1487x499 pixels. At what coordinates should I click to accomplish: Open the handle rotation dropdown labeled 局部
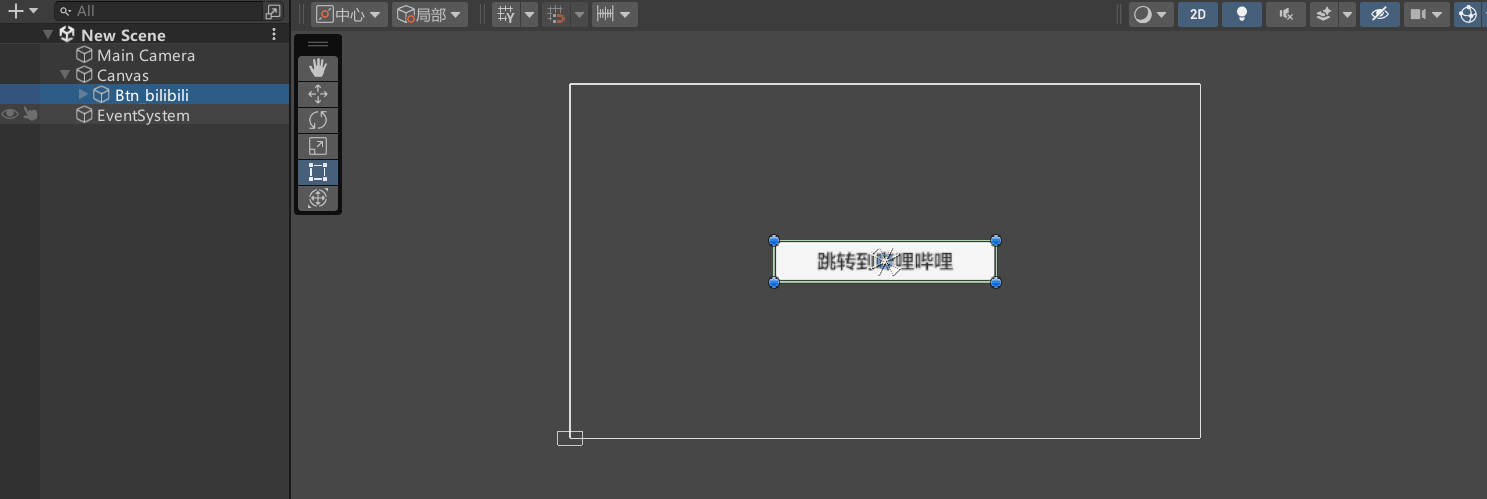430,14
